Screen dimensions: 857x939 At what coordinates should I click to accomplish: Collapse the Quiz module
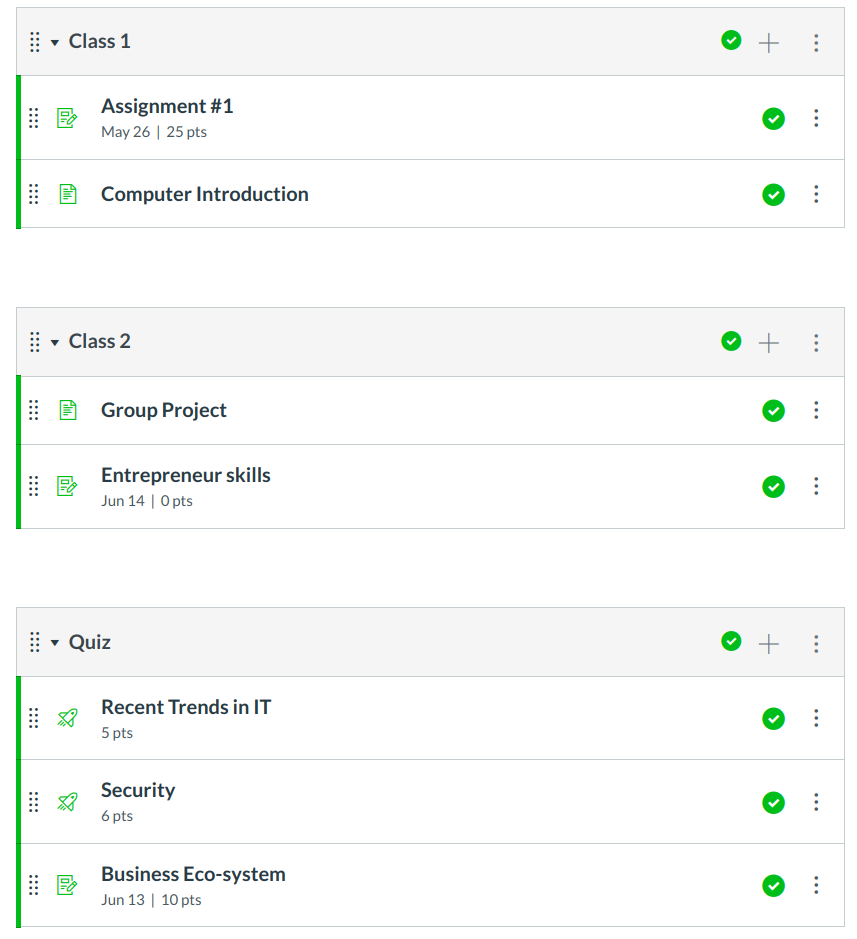55,643
